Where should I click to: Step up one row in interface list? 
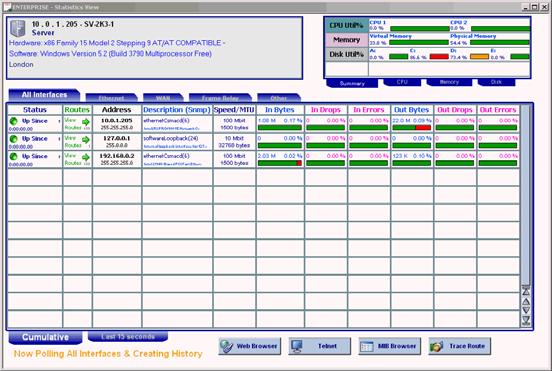(x=526, y=301)
